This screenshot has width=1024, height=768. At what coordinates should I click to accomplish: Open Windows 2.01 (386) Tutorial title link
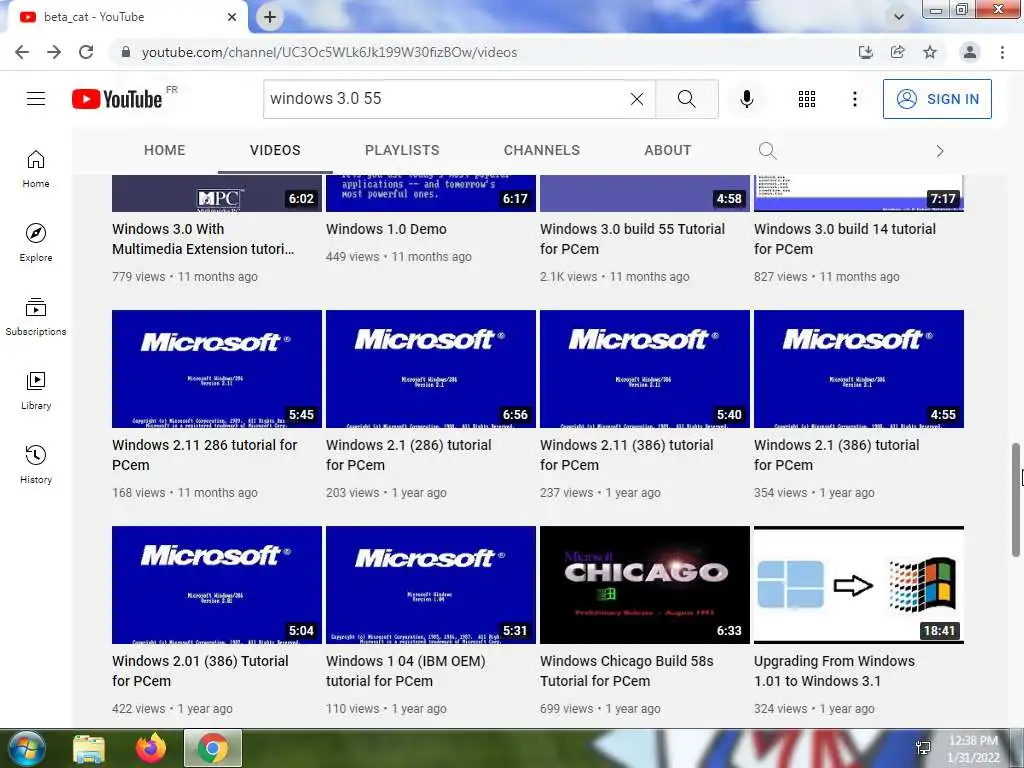point(200,671)
